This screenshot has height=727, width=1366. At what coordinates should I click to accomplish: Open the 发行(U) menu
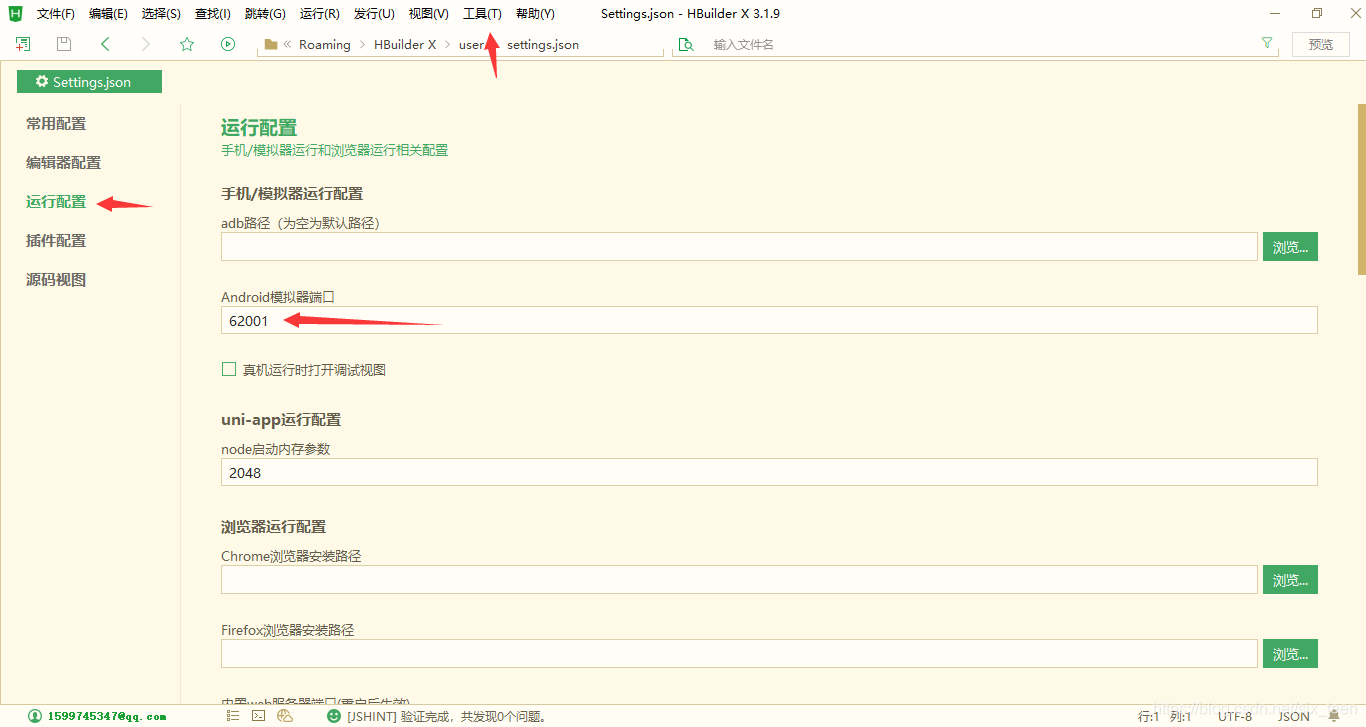[374, 14]
